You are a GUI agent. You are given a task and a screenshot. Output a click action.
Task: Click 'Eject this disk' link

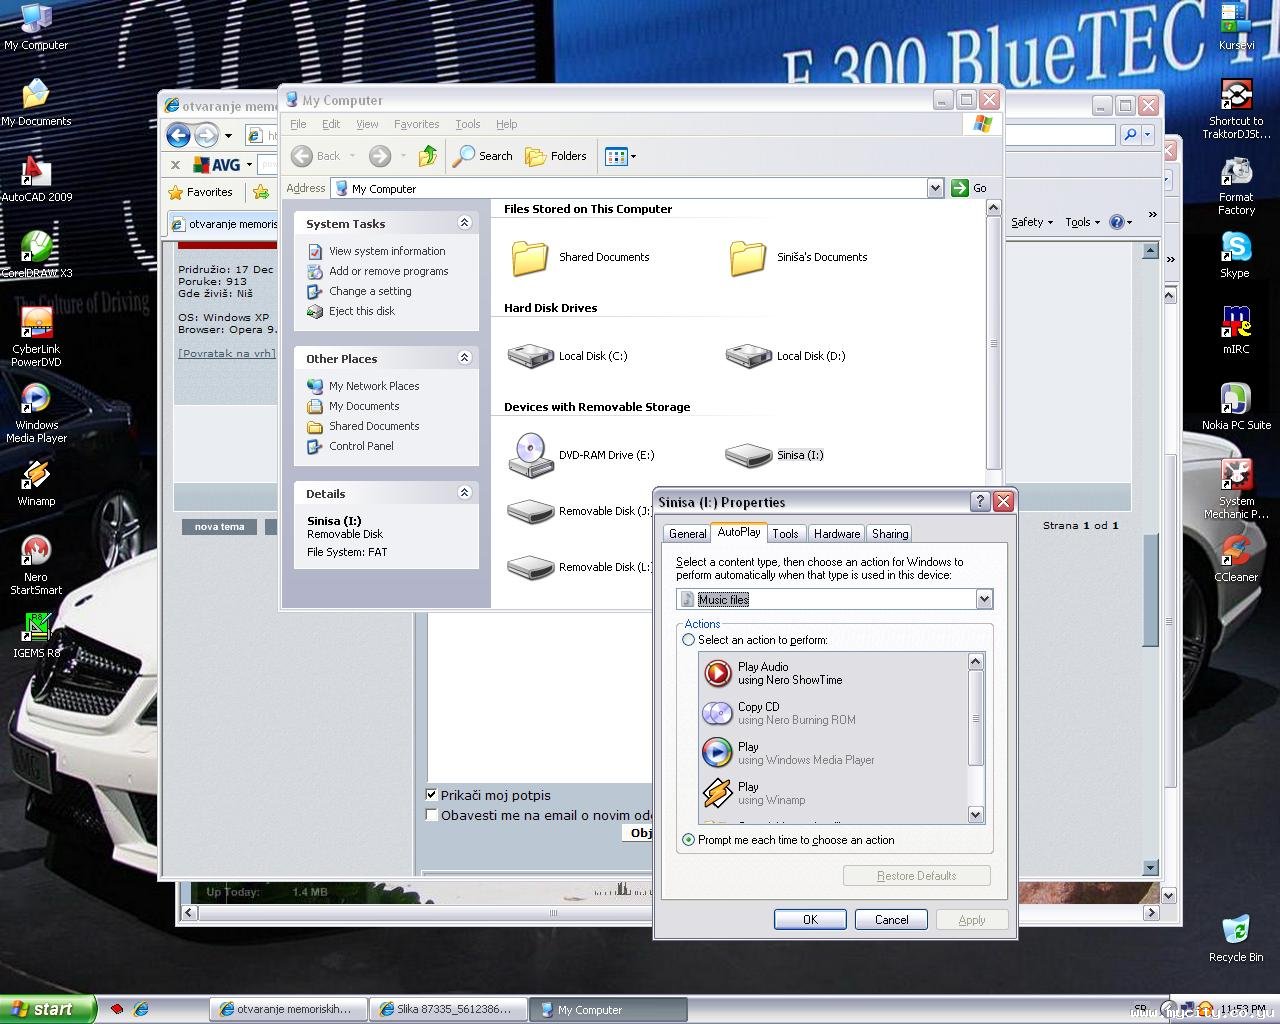(361, 311)
